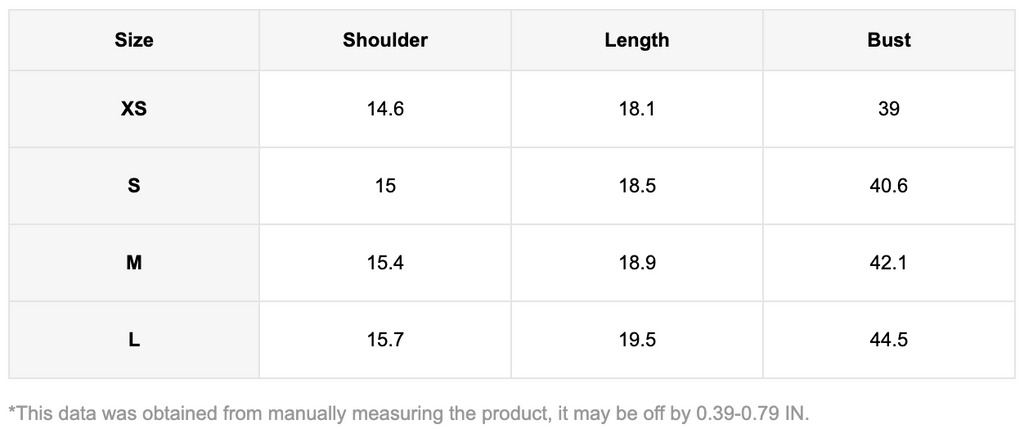1024x429 pixels.
Task: Select XS length value 18.1
Action: point(637,109)
